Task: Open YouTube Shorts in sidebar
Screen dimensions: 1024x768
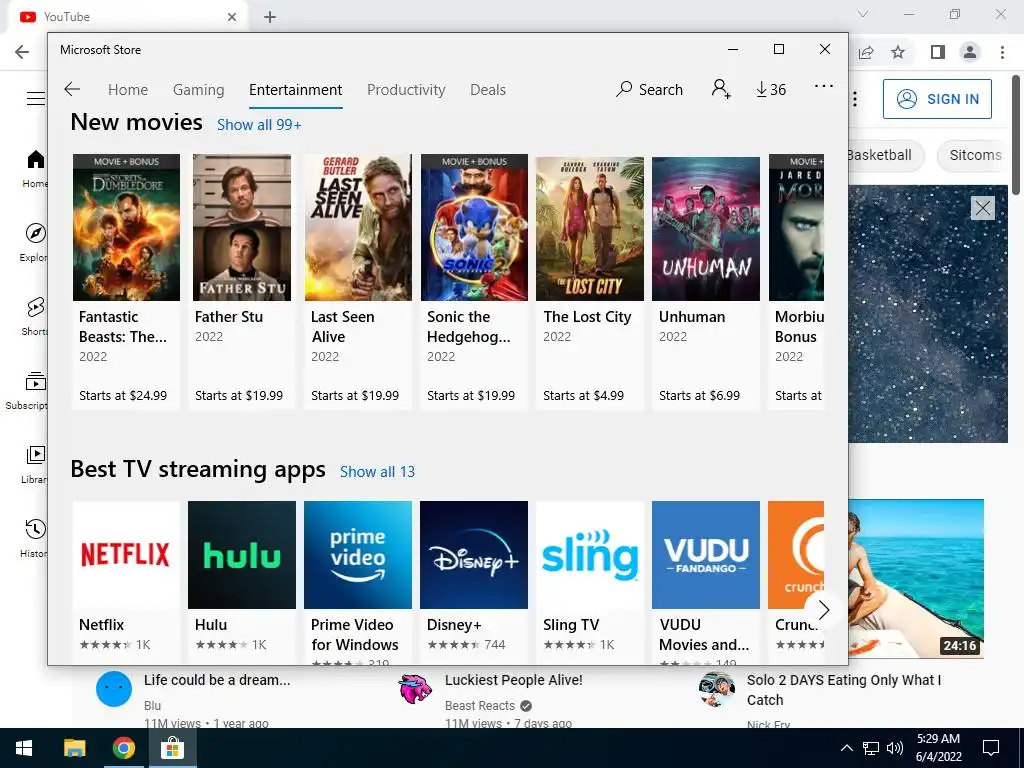Action: (x=35, y=316)
